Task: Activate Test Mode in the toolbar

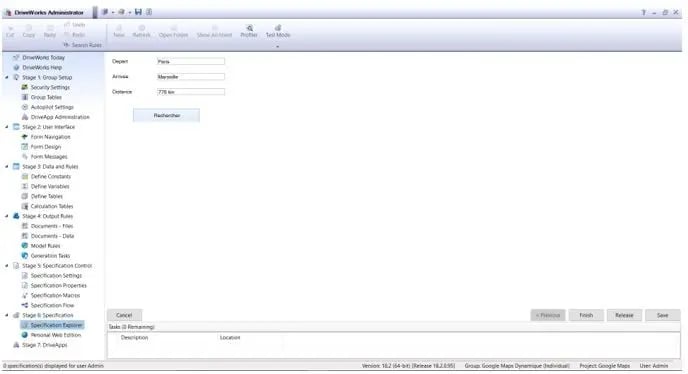Action: click(x=278, y=31)
